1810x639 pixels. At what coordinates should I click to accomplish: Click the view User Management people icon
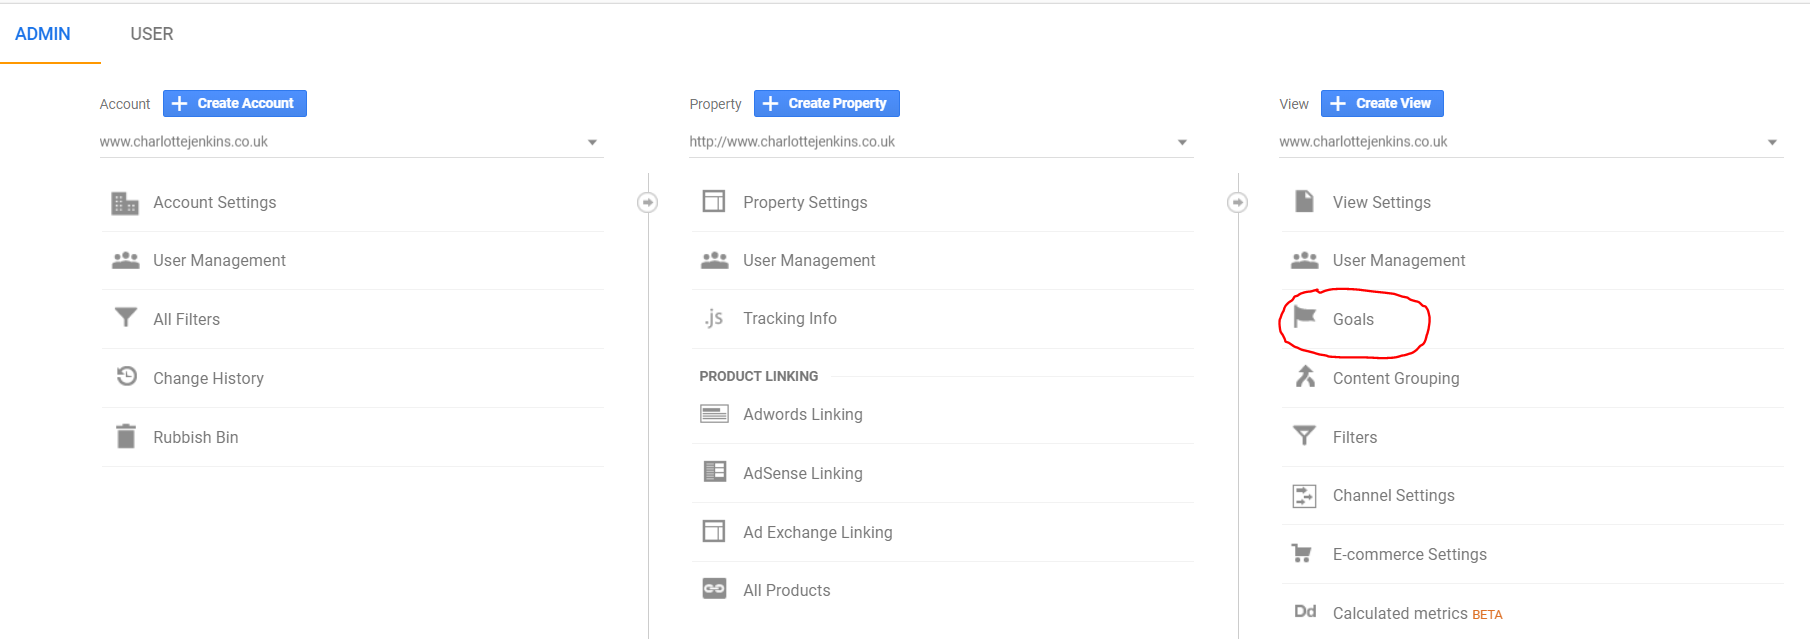coord(1305,260)
